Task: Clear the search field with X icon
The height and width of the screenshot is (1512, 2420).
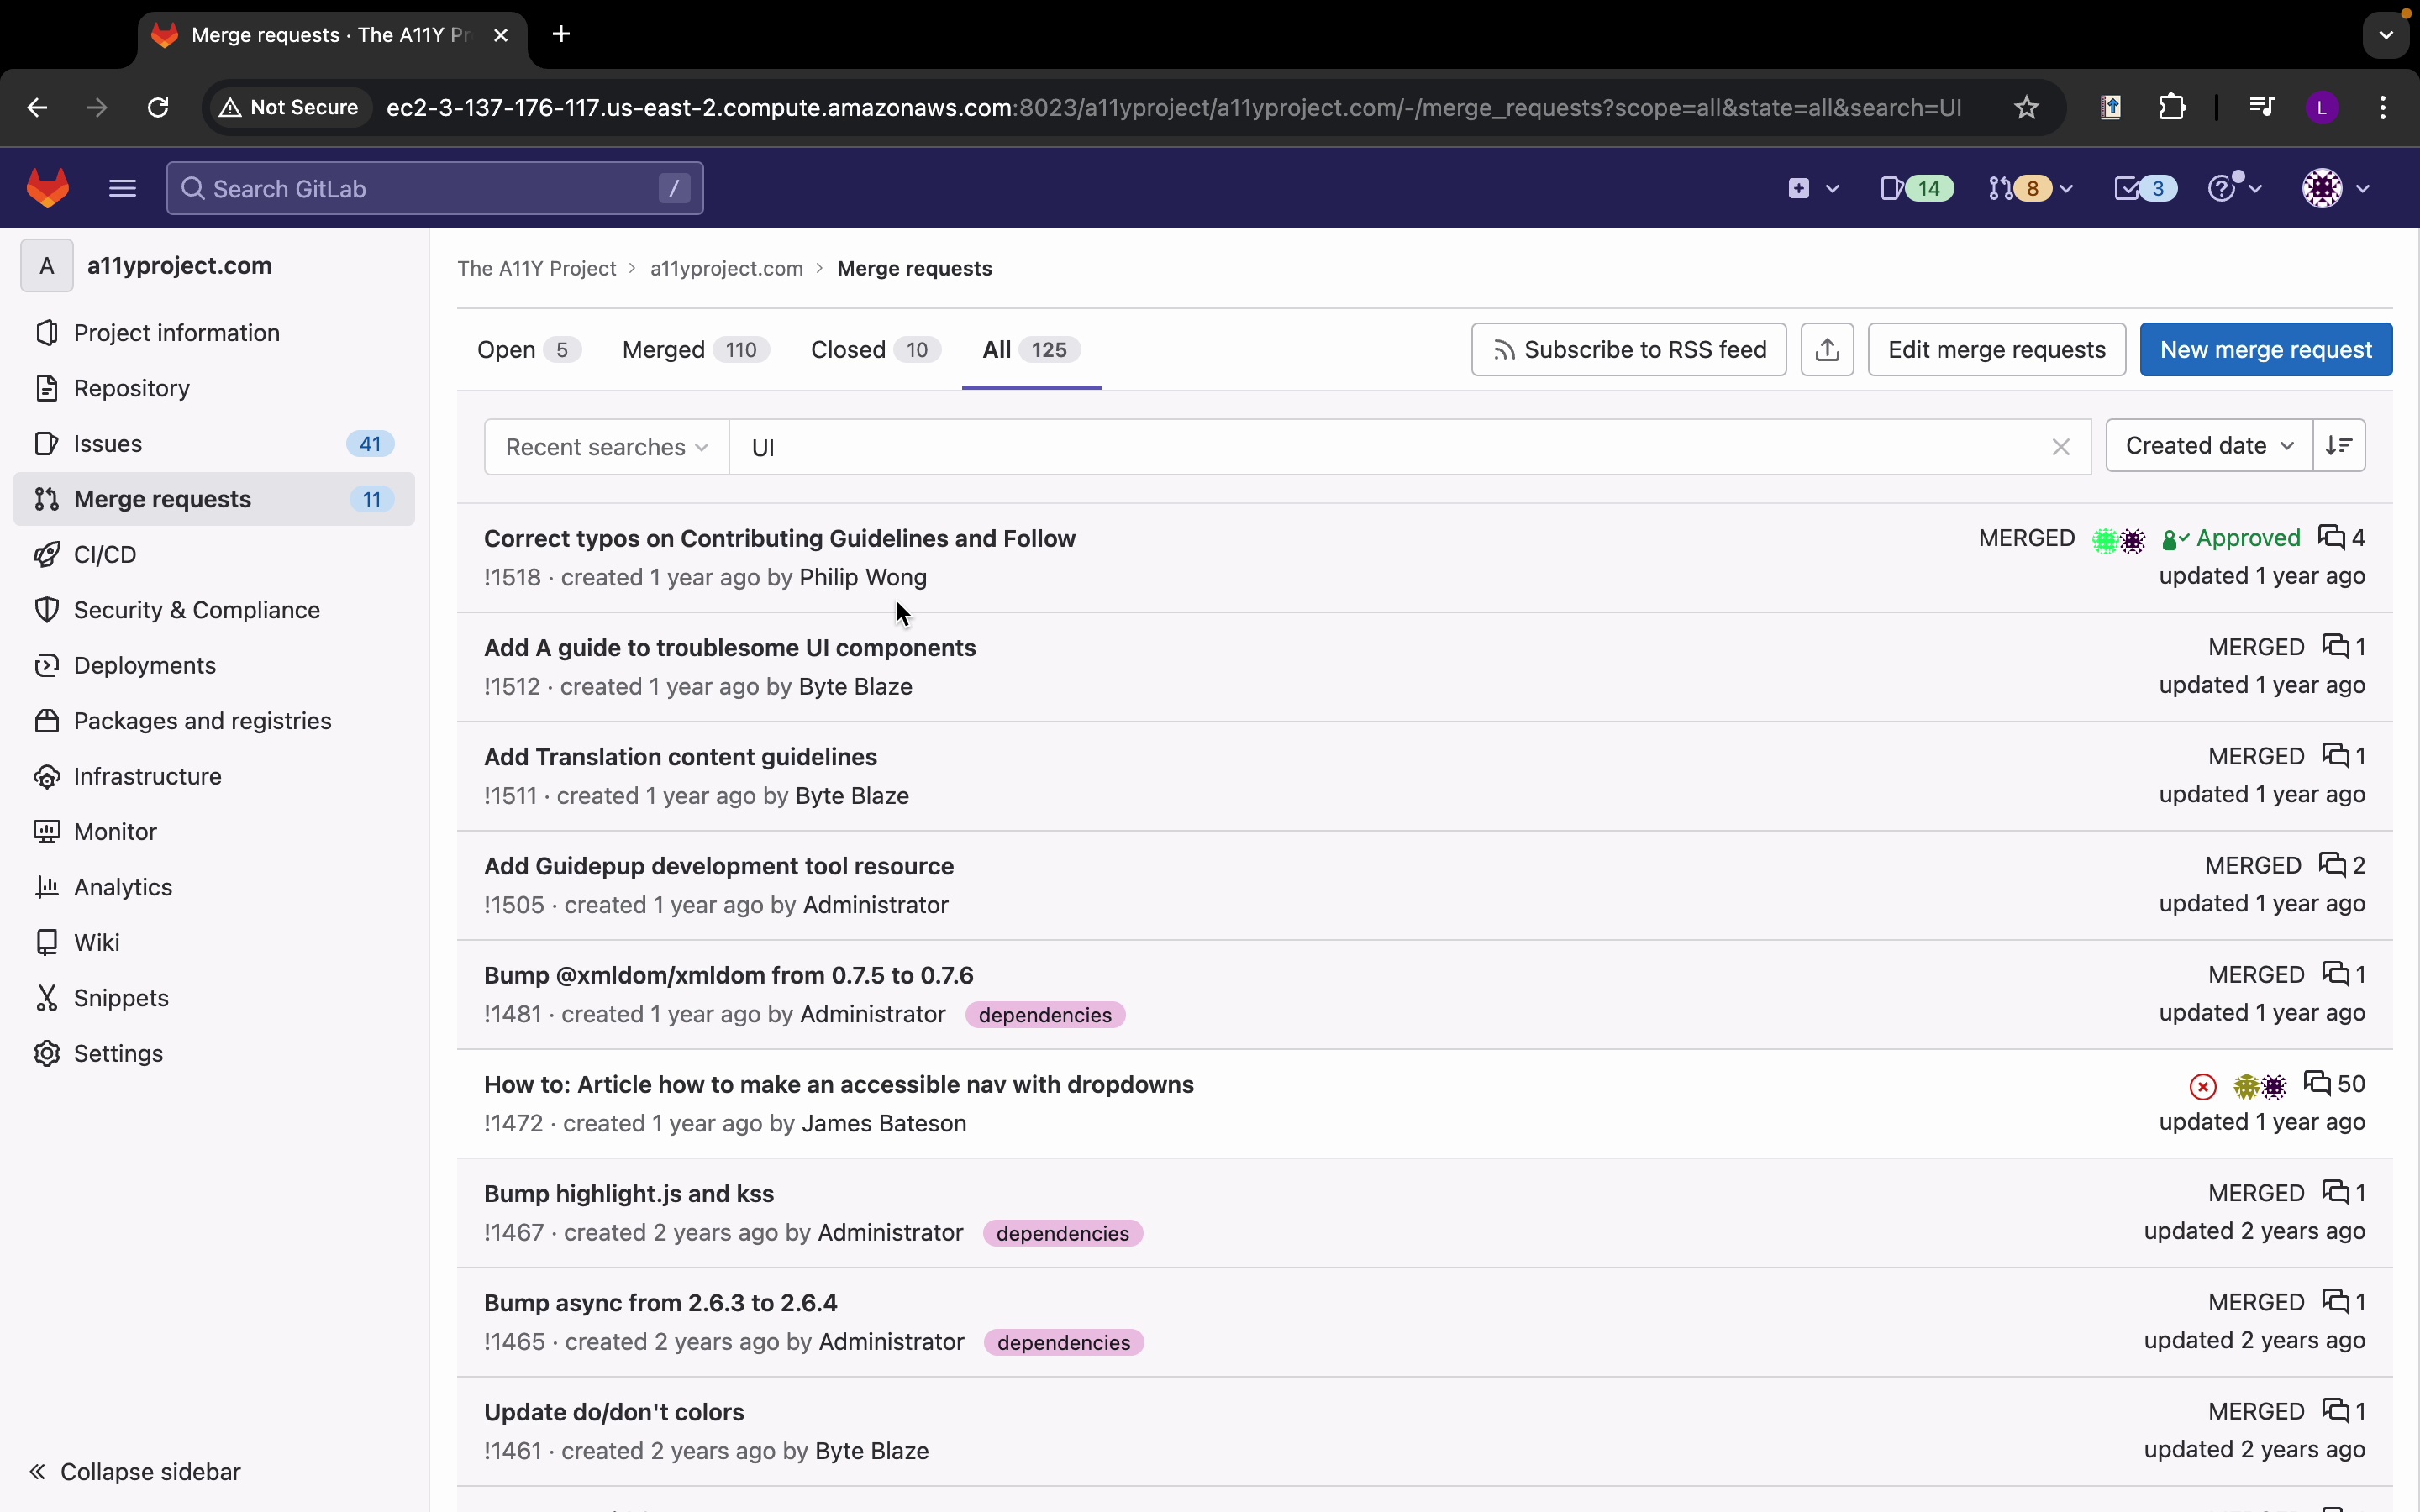Action: [x=2060, y=448]
